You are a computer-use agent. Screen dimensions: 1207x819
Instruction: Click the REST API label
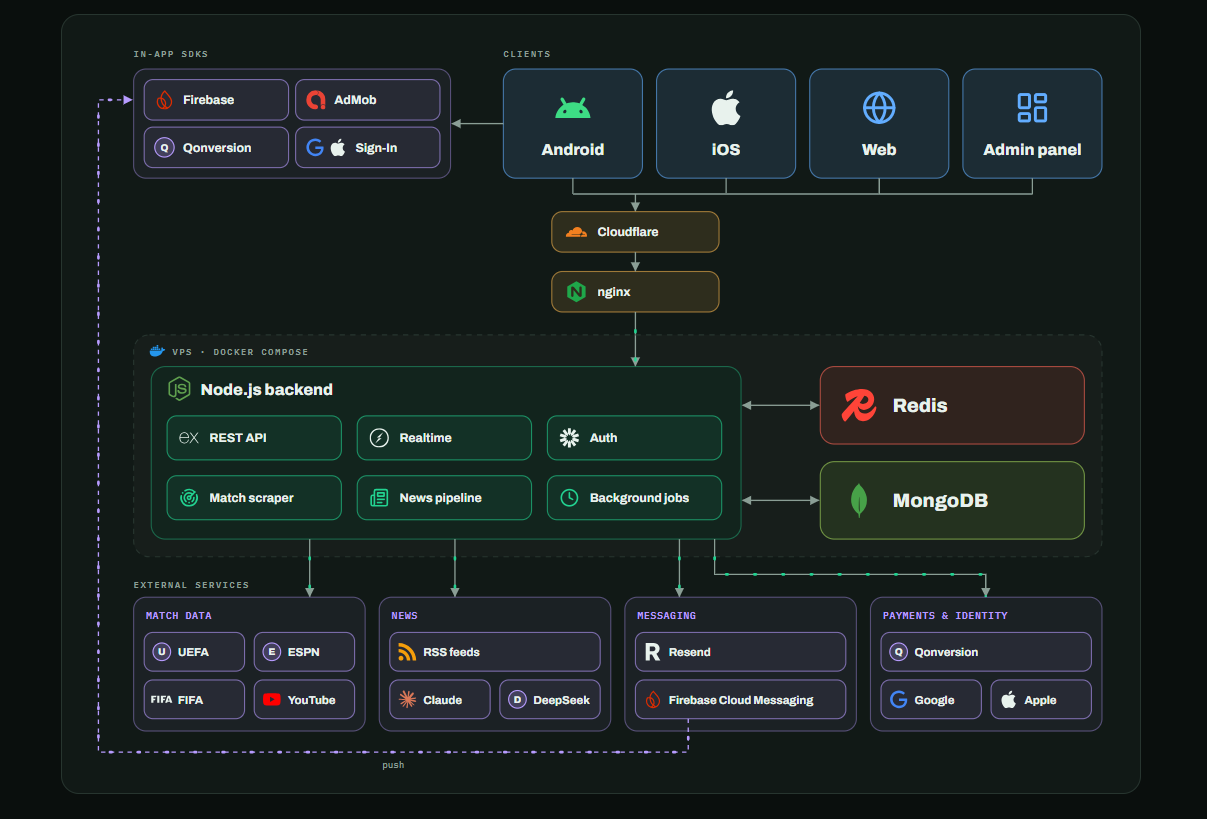(x=238, y=438)
